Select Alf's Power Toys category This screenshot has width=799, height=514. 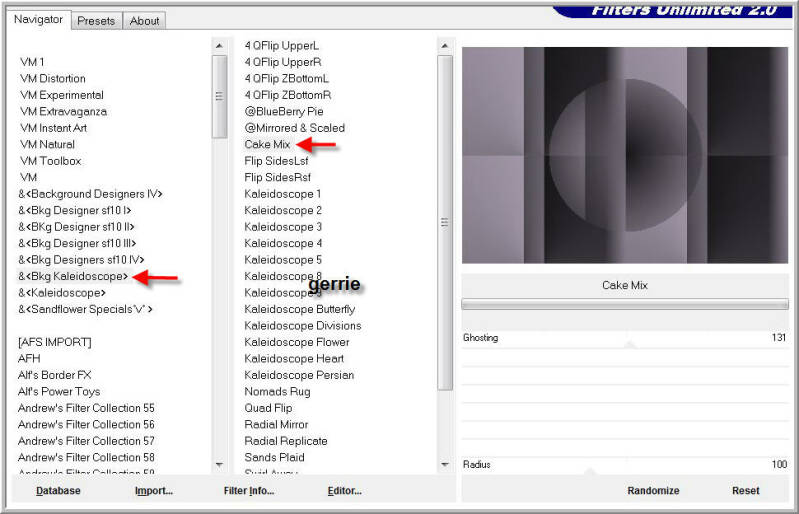click(59, 391)
